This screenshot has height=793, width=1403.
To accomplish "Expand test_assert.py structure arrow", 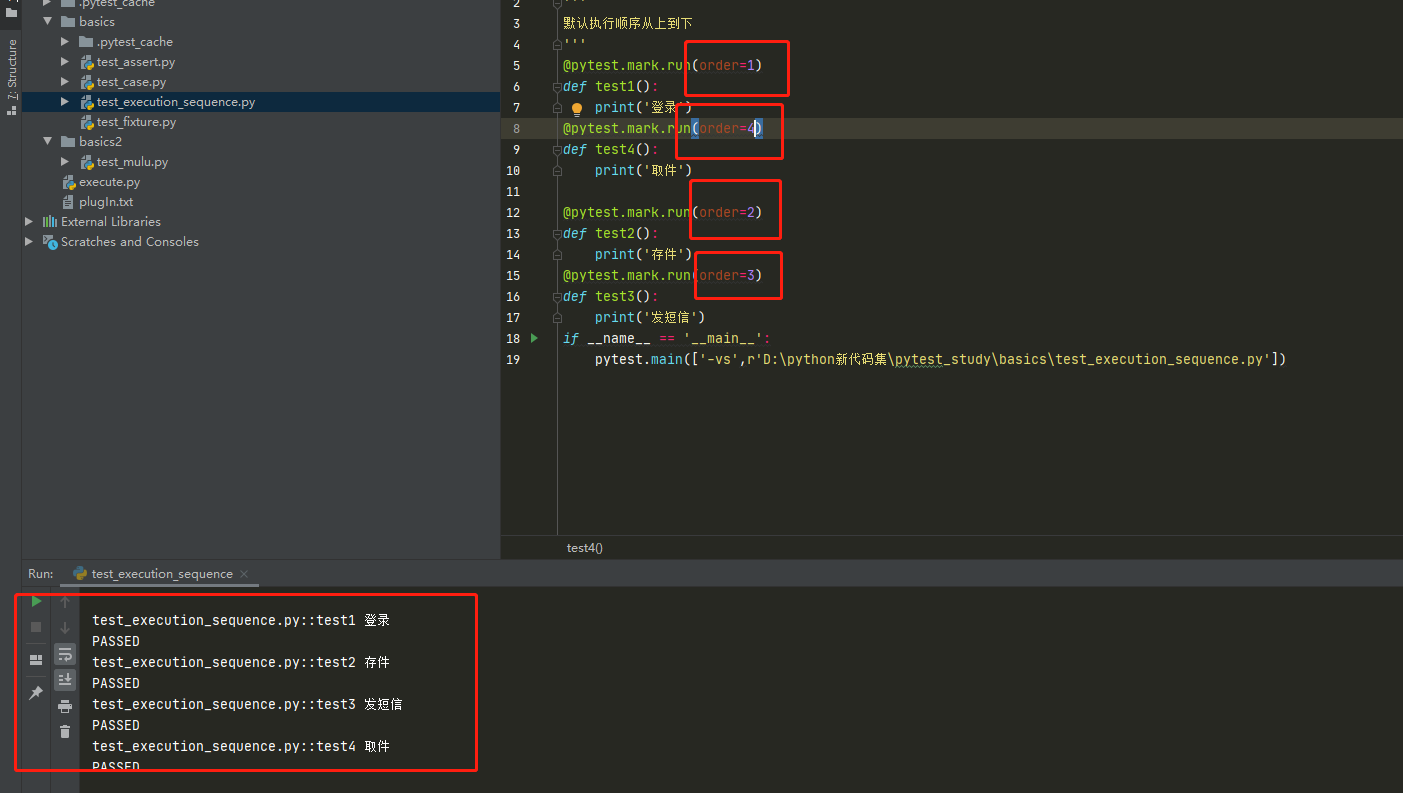I will [x=65, y=62].
